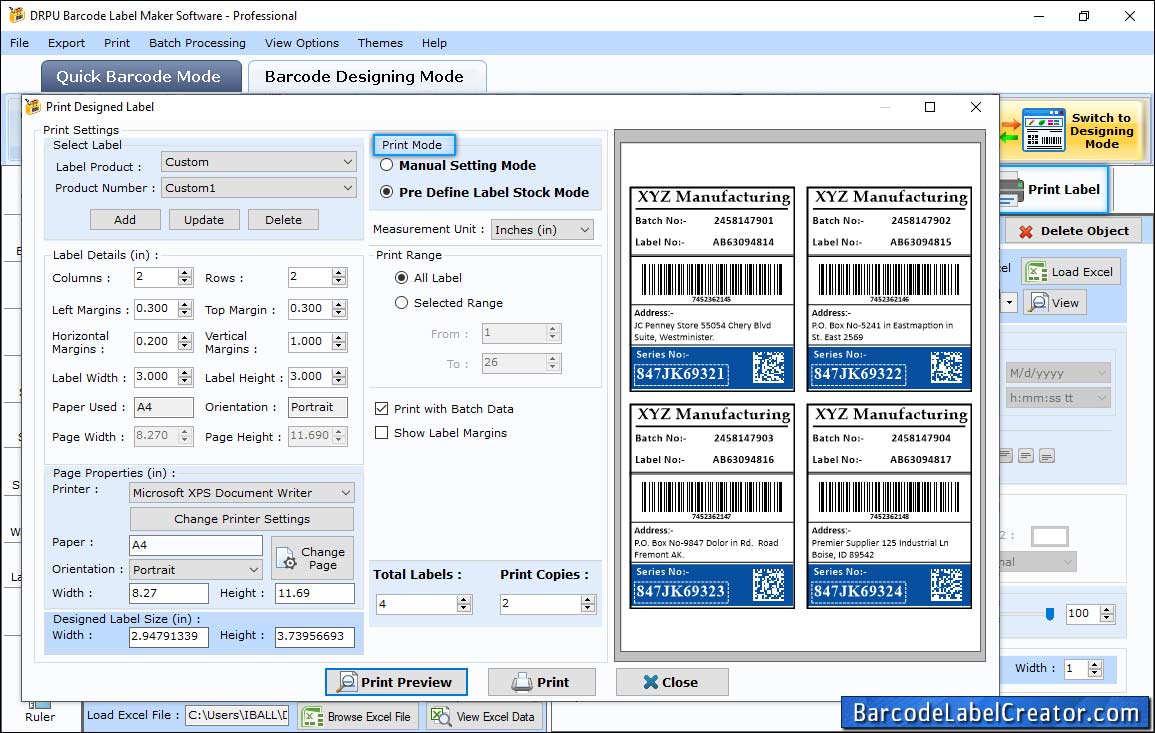Click the page Width 8.27 field
The image size is (1155, 733).
coord(169,593)
